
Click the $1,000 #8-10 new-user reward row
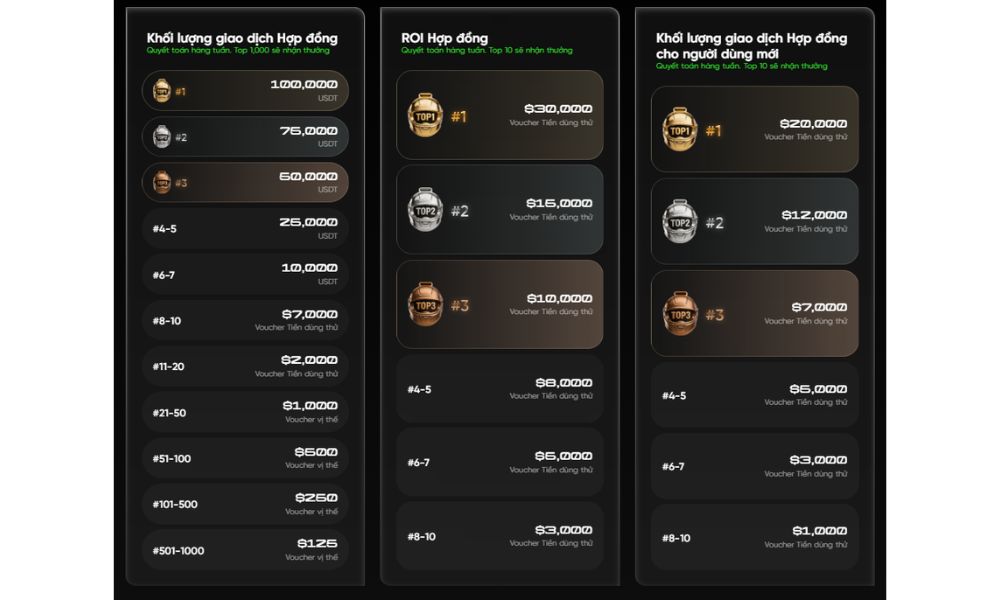(x=754, y=537)
